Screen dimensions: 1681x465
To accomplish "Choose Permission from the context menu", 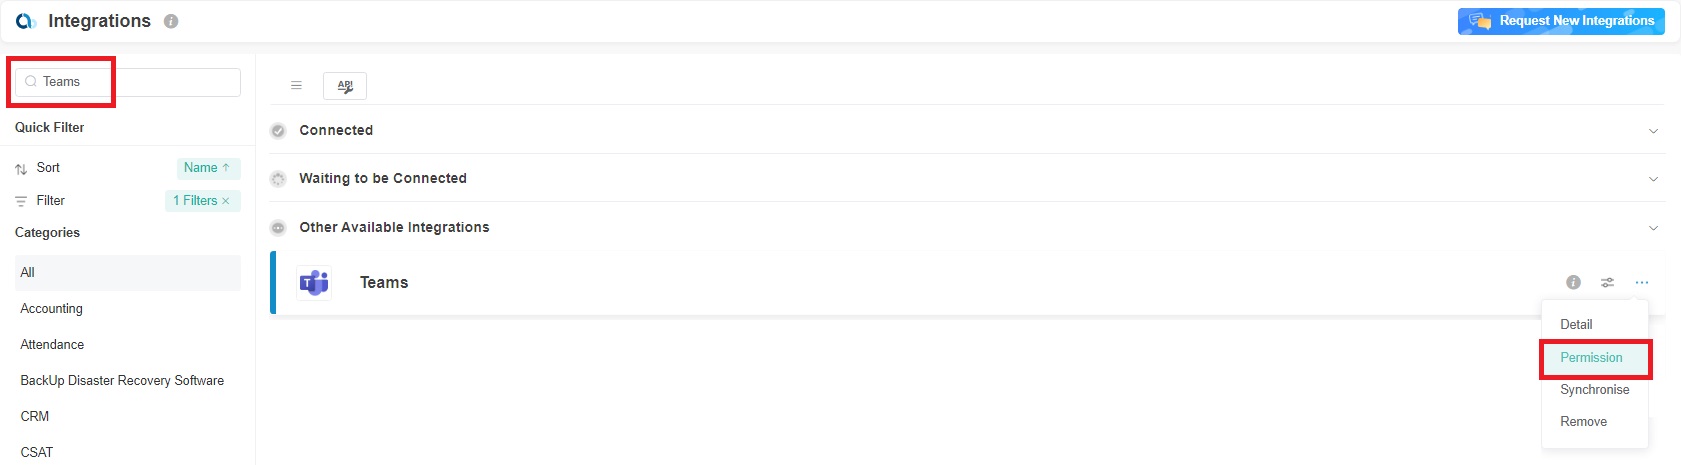I will [x=1591, y=358].
